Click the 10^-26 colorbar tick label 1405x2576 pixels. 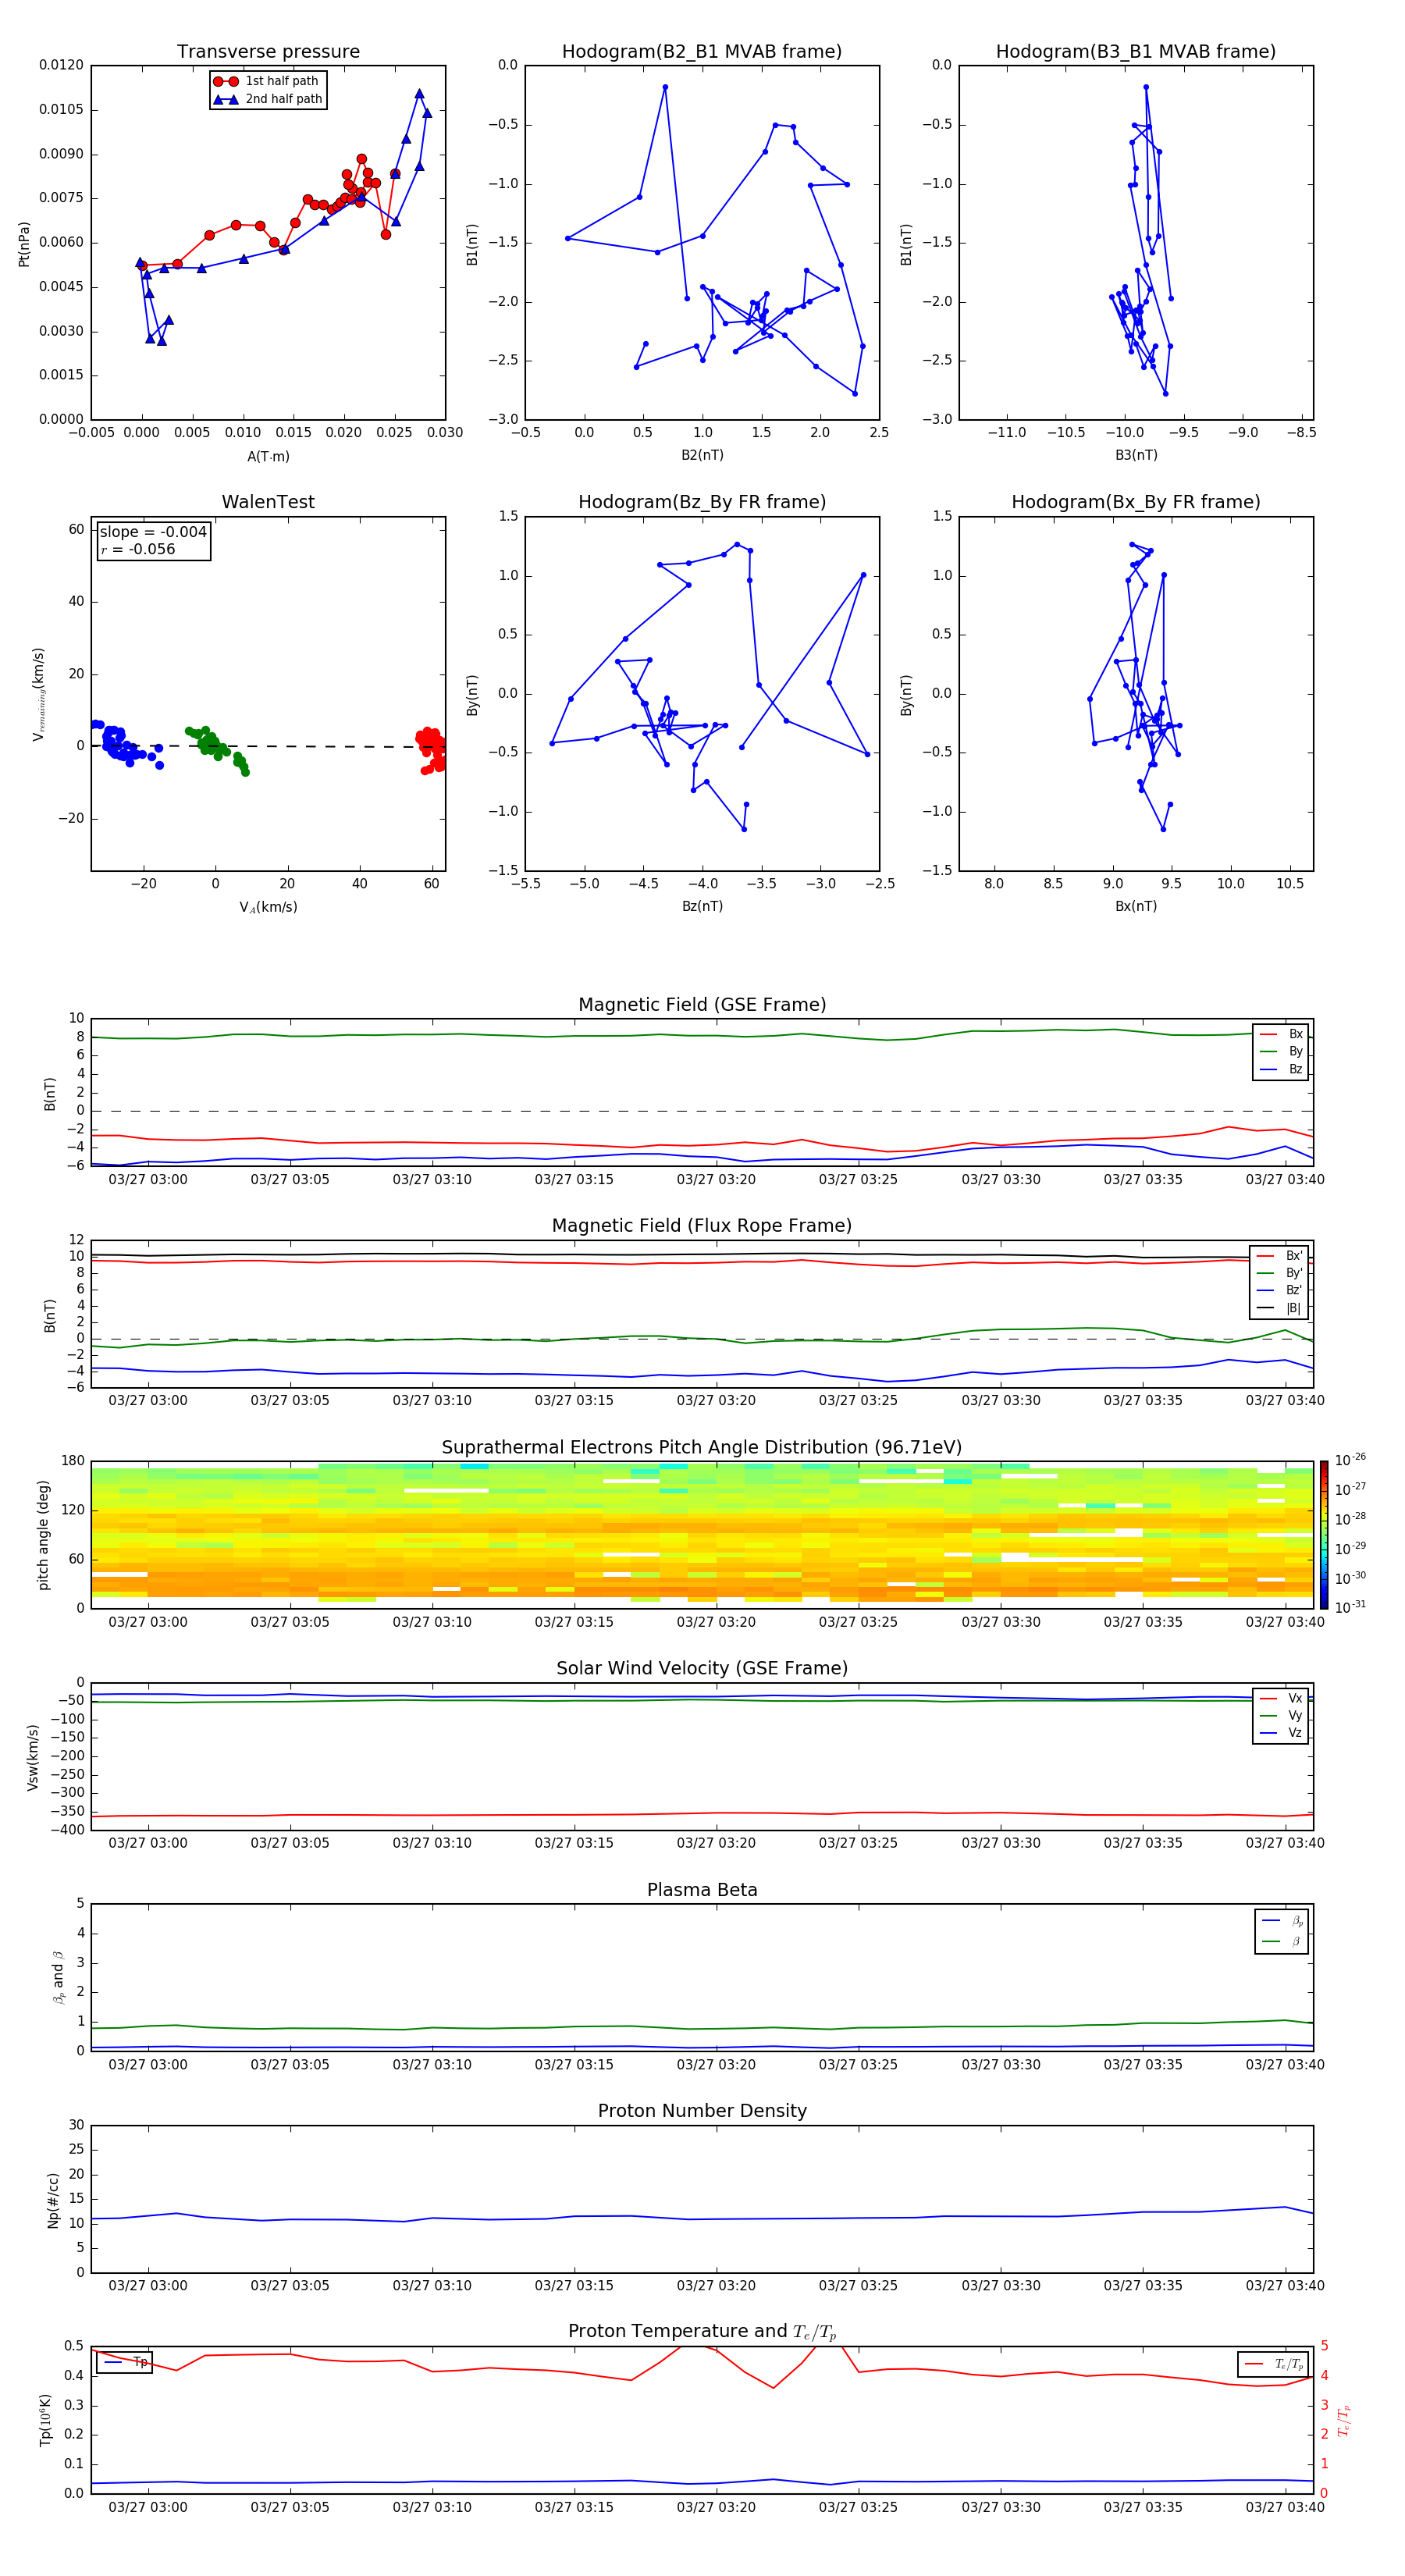[1350, 1460]
